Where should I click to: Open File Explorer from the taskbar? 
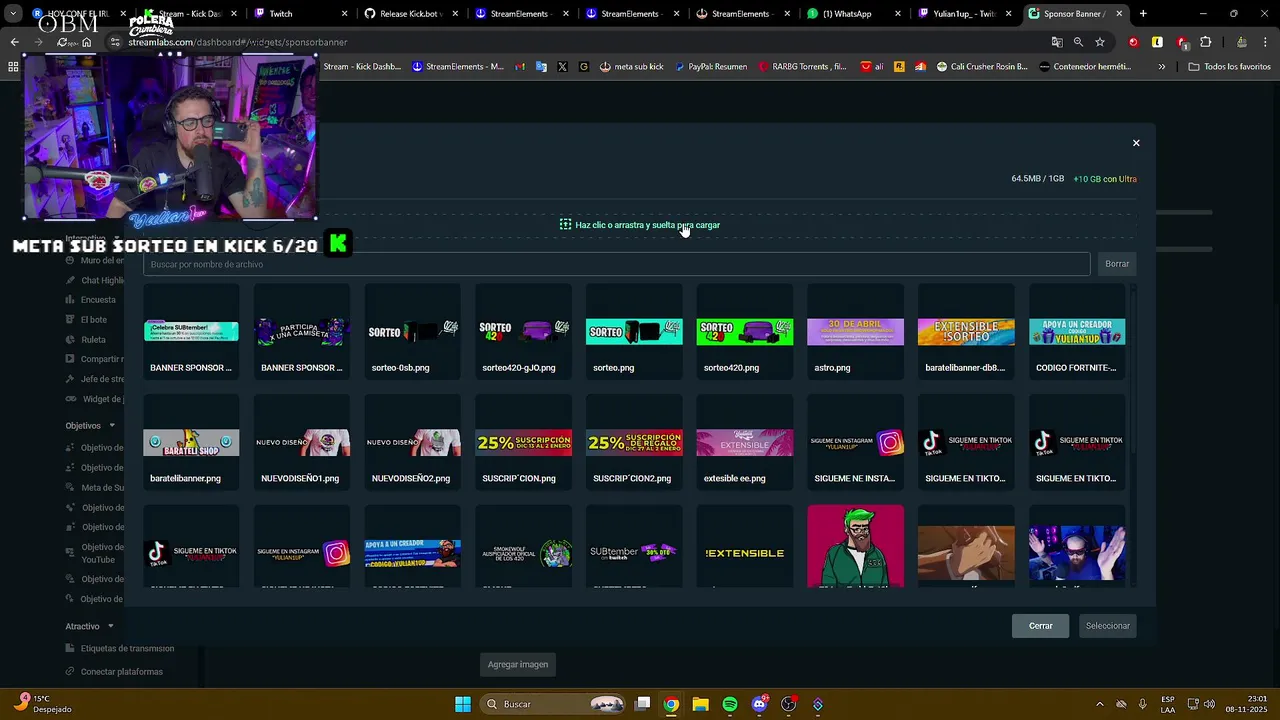701,704
